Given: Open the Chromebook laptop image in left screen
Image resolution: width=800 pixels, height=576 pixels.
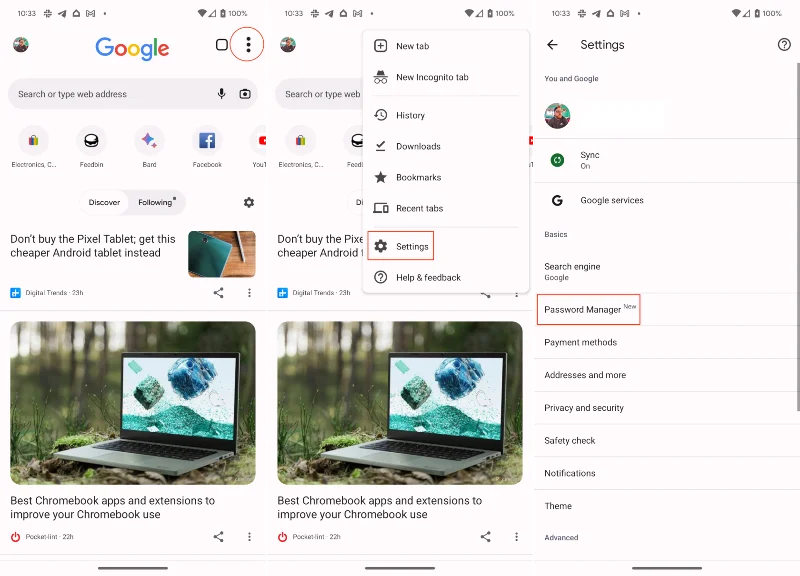Looking at the screenshot, I should (x=133, y=403).
